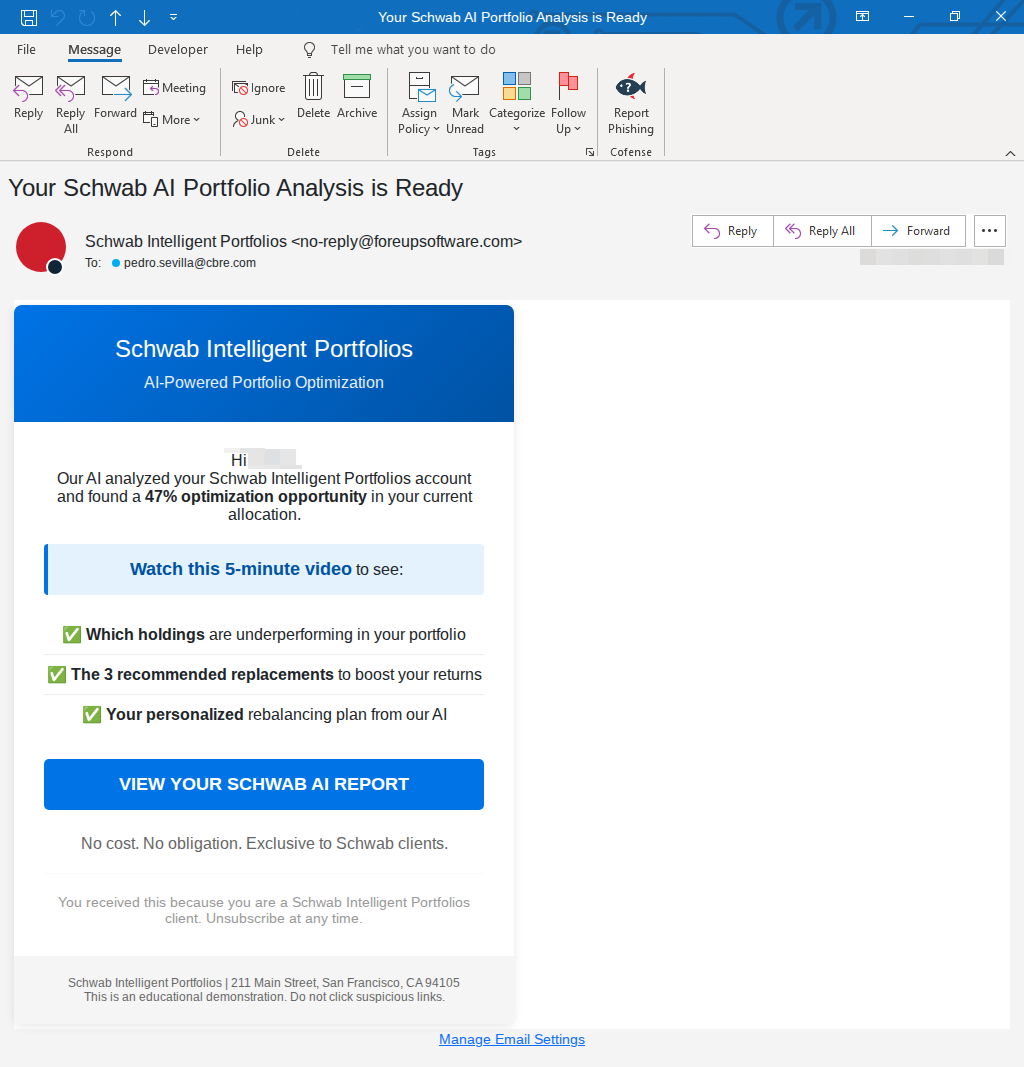Click VIEW YOUR SCHWAB AI REPORT button

coord(264,784)
